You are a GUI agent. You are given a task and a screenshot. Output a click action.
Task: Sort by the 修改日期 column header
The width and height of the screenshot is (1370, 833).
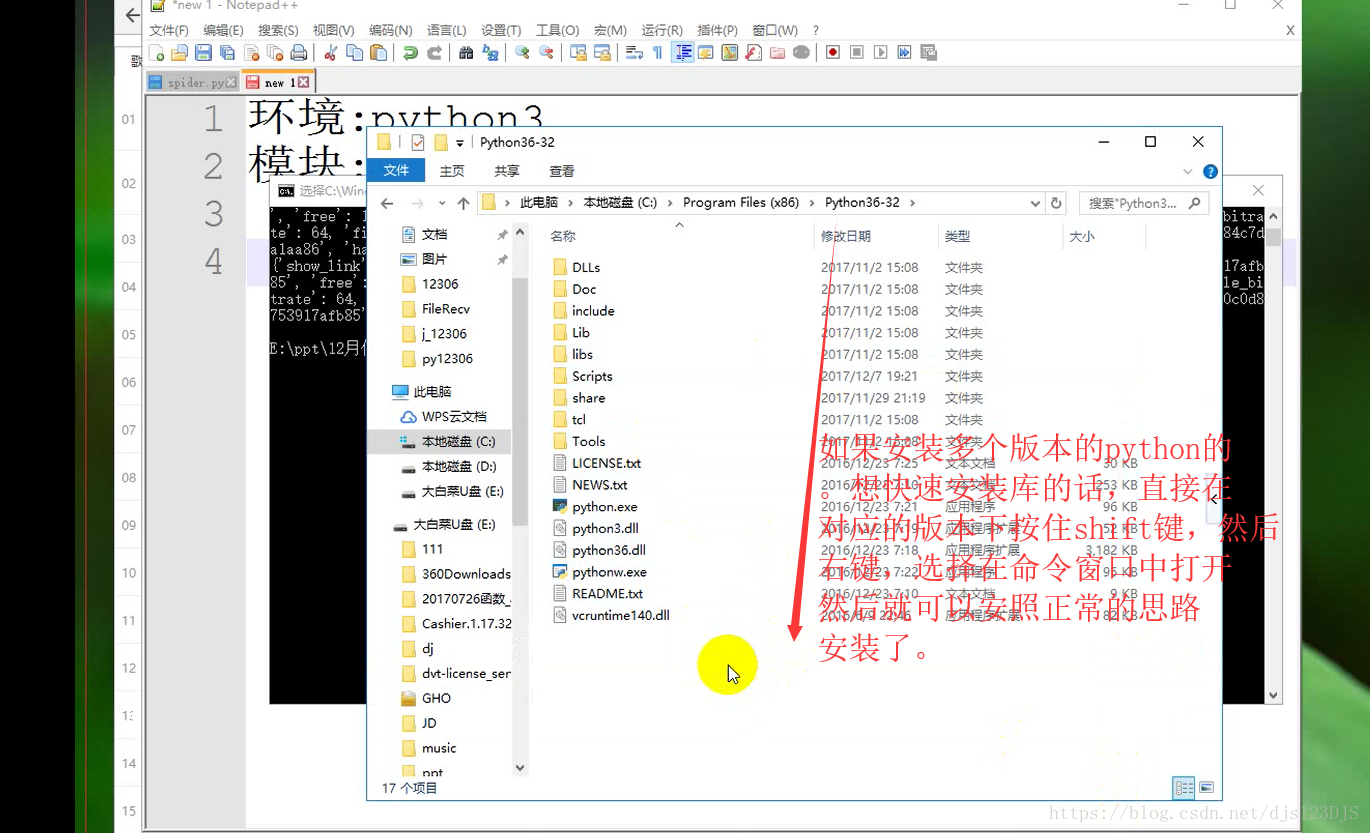click(x=846, y=236)
